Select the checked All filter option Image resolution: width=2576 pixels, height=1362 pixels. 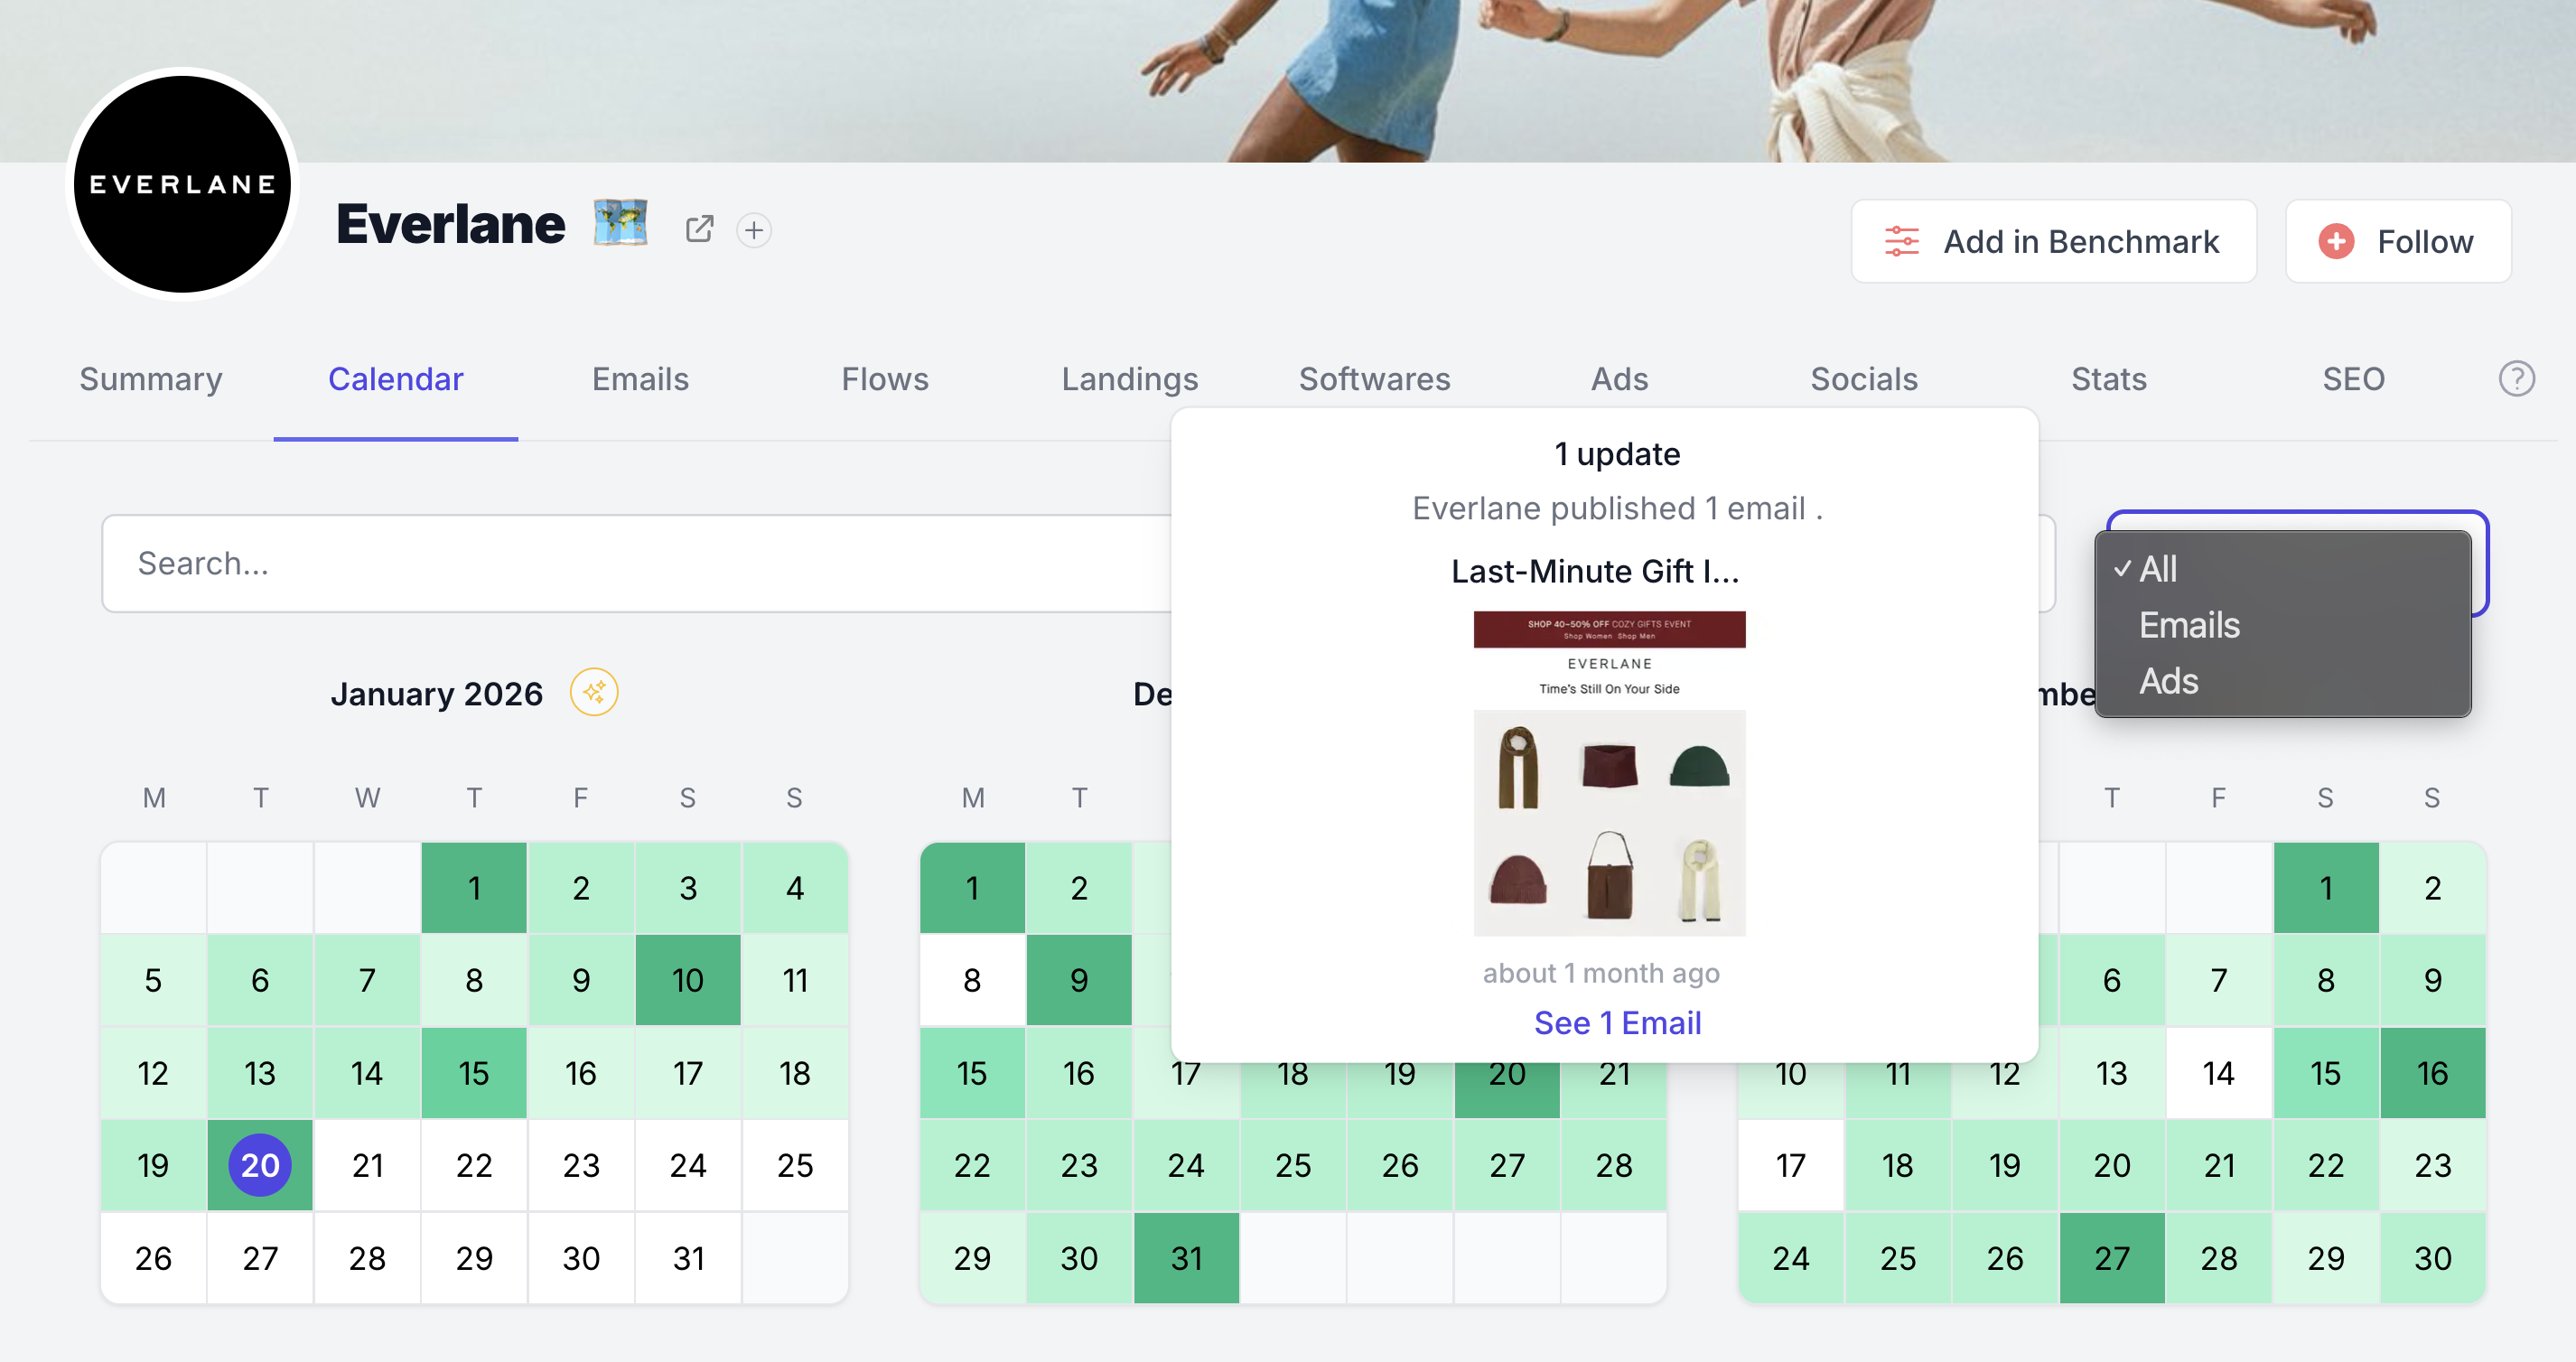(x=2158, y=569)
